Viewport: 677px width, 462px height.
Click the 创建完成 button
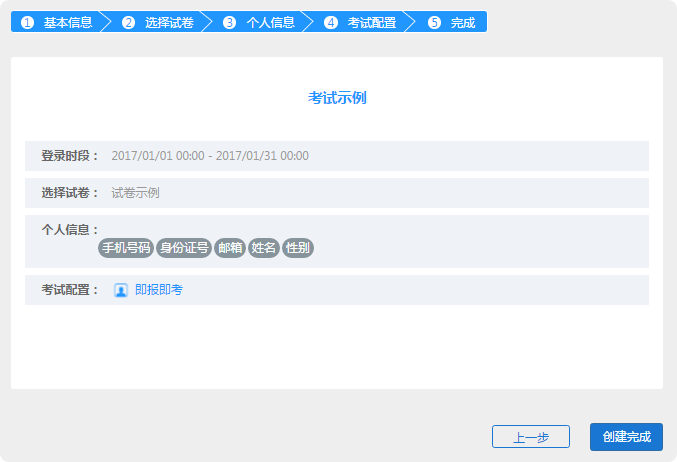click(626, 437)
